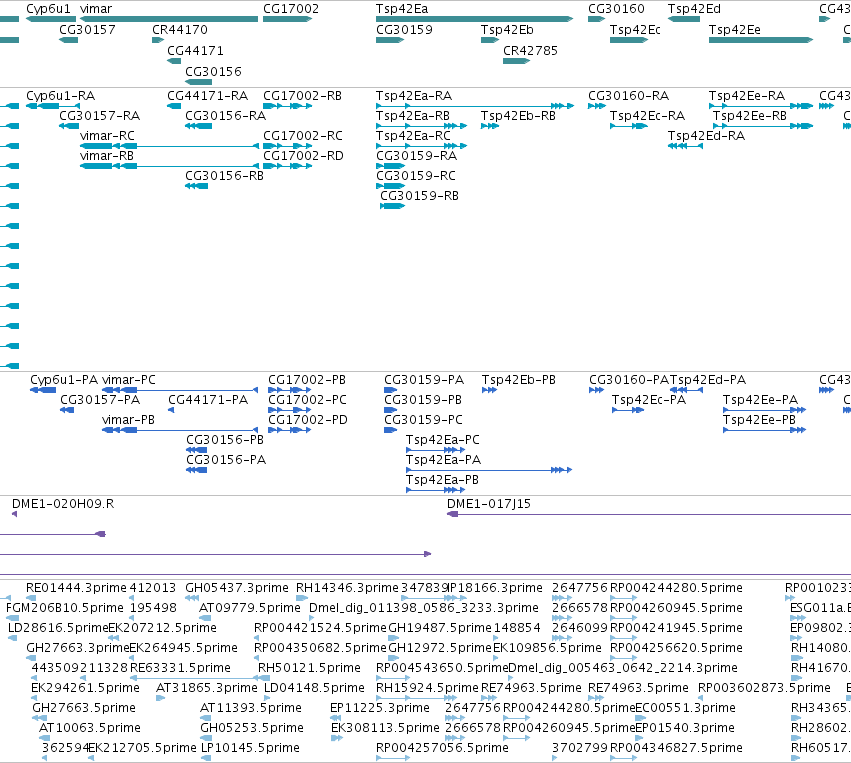851x763 pixels.
Task: Click the LD28616.5prime EST
Action: click(x=12, y=638)
